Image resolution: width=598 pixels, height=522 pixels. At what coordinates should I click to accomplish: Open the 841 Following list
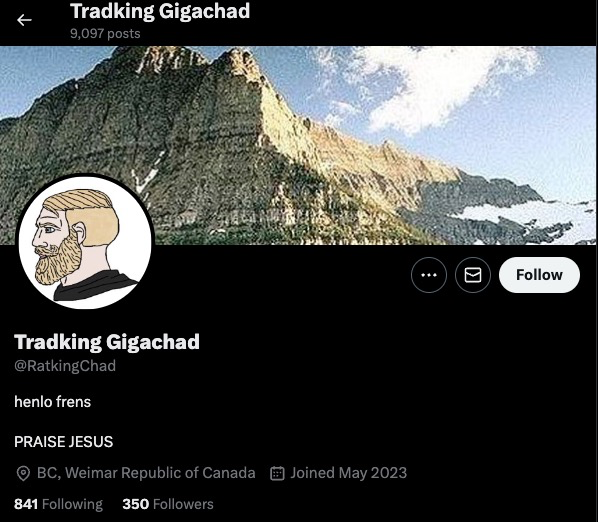[58, 504]
